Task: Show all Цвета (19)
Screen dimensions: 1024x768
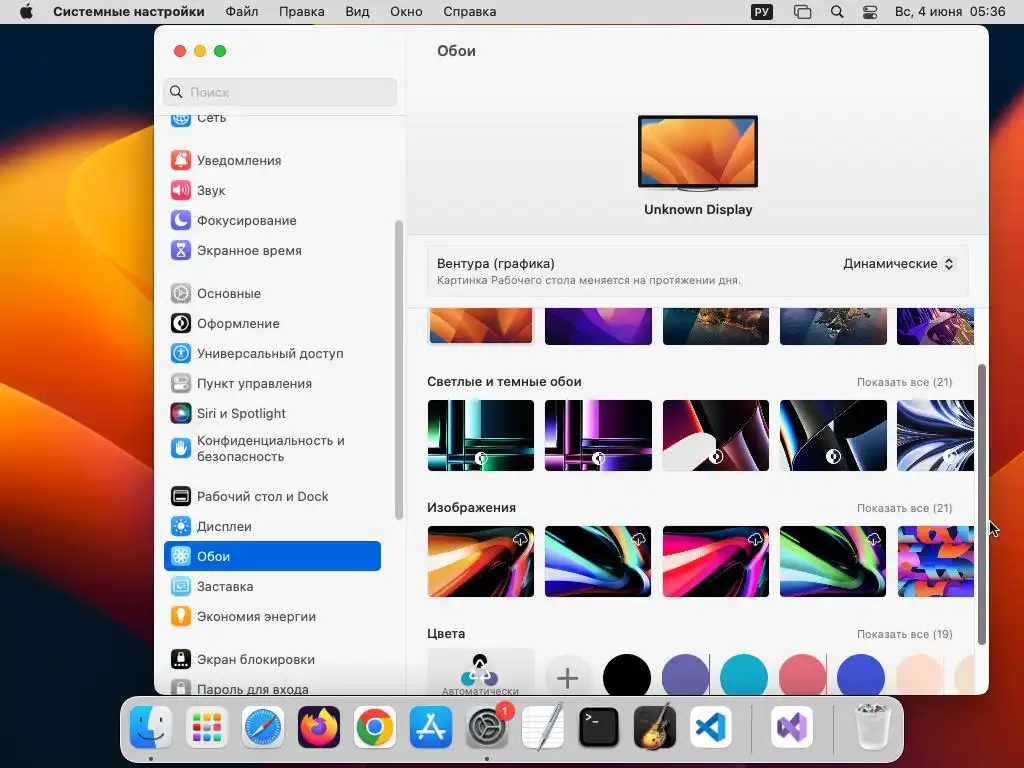Action: [904, 634]
